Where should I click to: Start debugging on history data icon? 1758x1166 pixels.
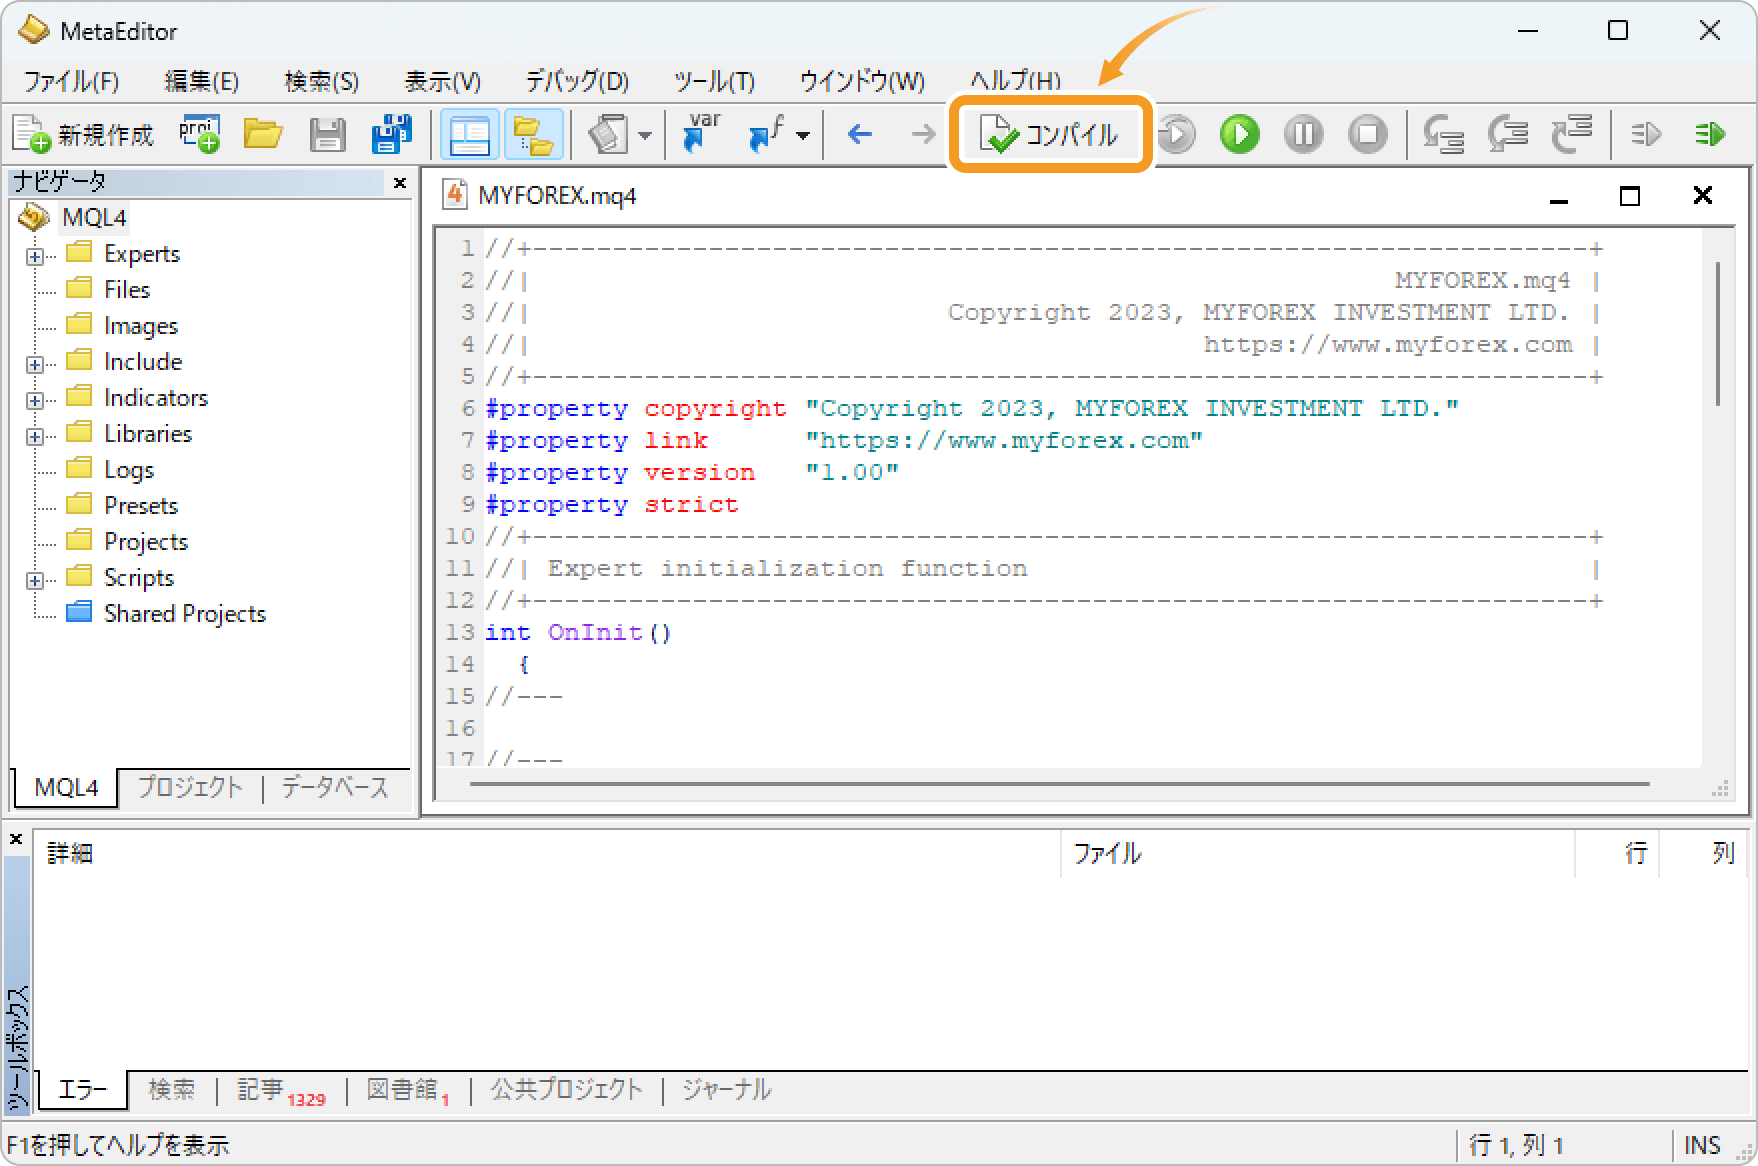(x=1177, y=134)
